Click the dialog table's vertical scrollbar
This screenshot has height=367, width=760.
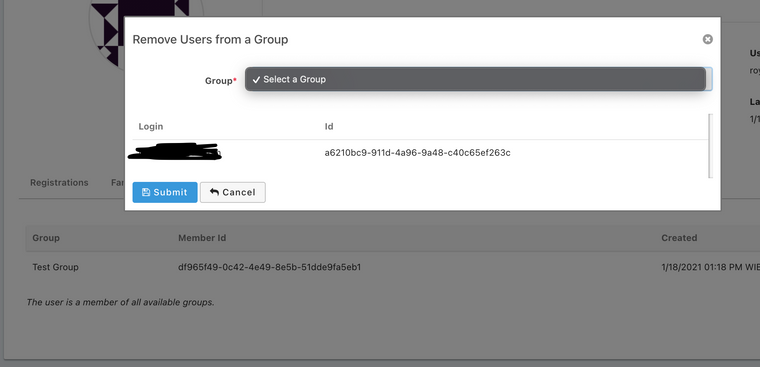click(710, 145)
